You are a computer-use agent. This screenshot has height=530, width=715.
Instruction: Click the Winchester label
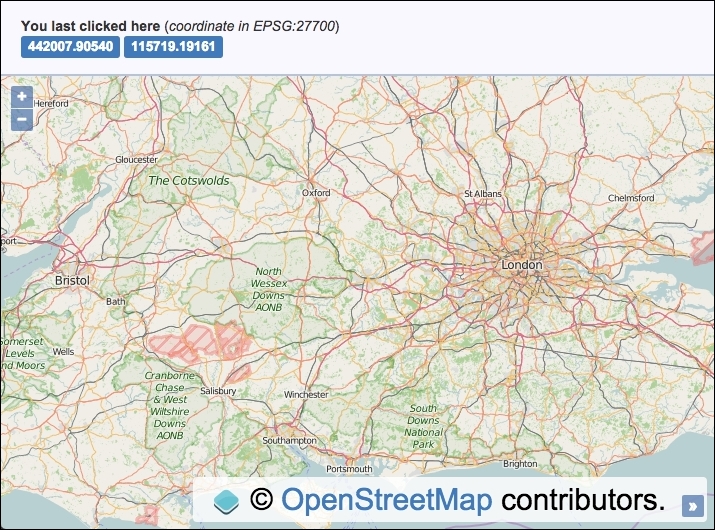pyautogui.click(x=306, y=395)
